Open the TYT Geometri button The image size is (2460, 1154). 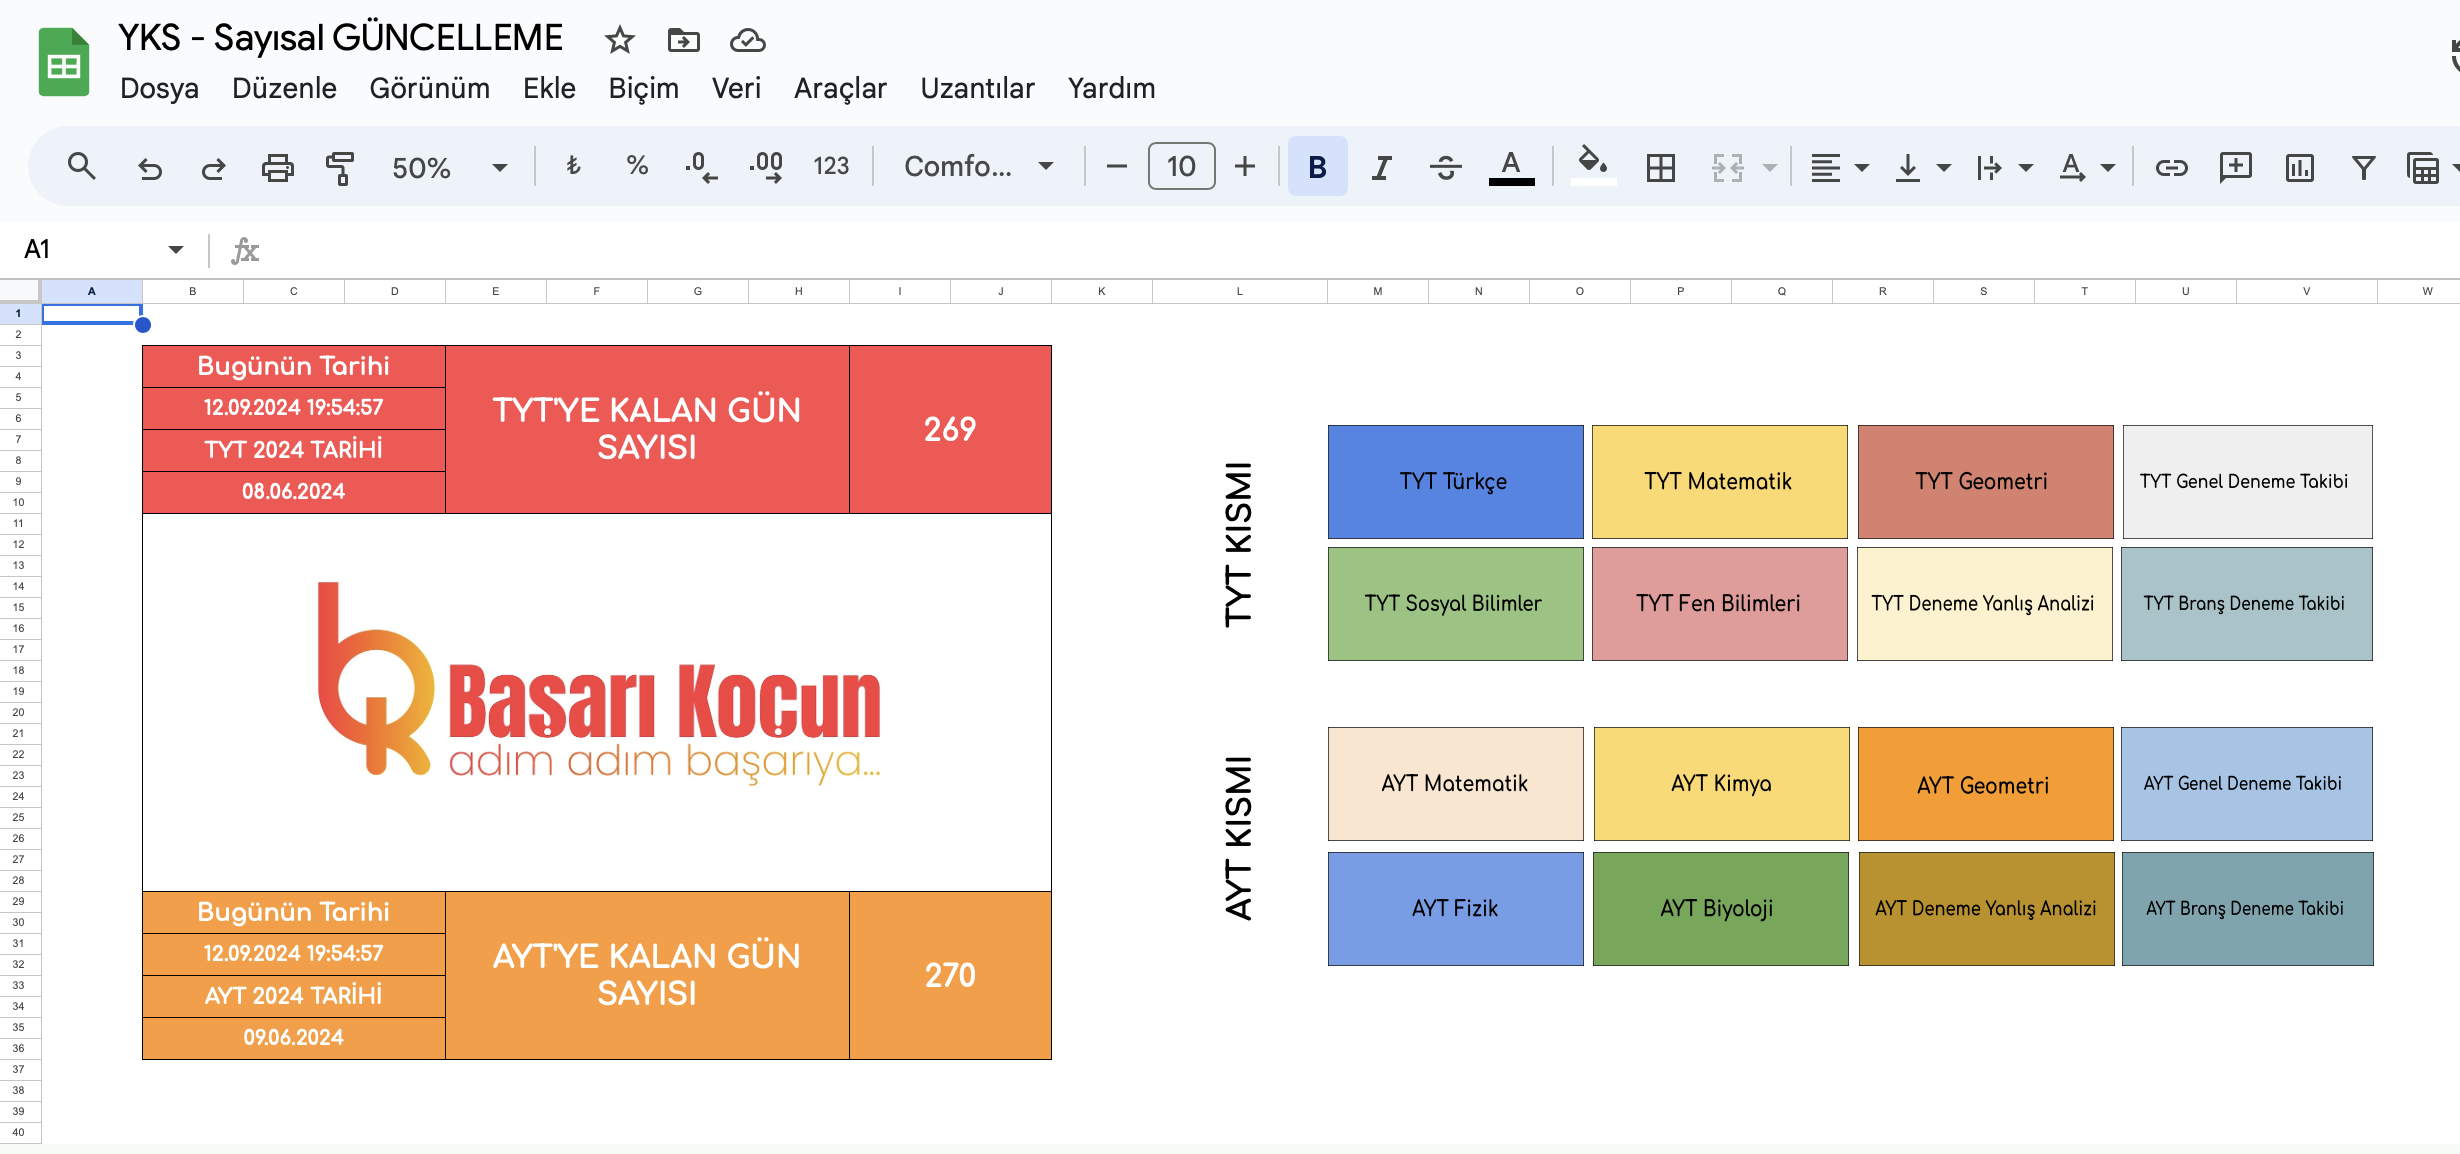click(x=1985, y=482)
